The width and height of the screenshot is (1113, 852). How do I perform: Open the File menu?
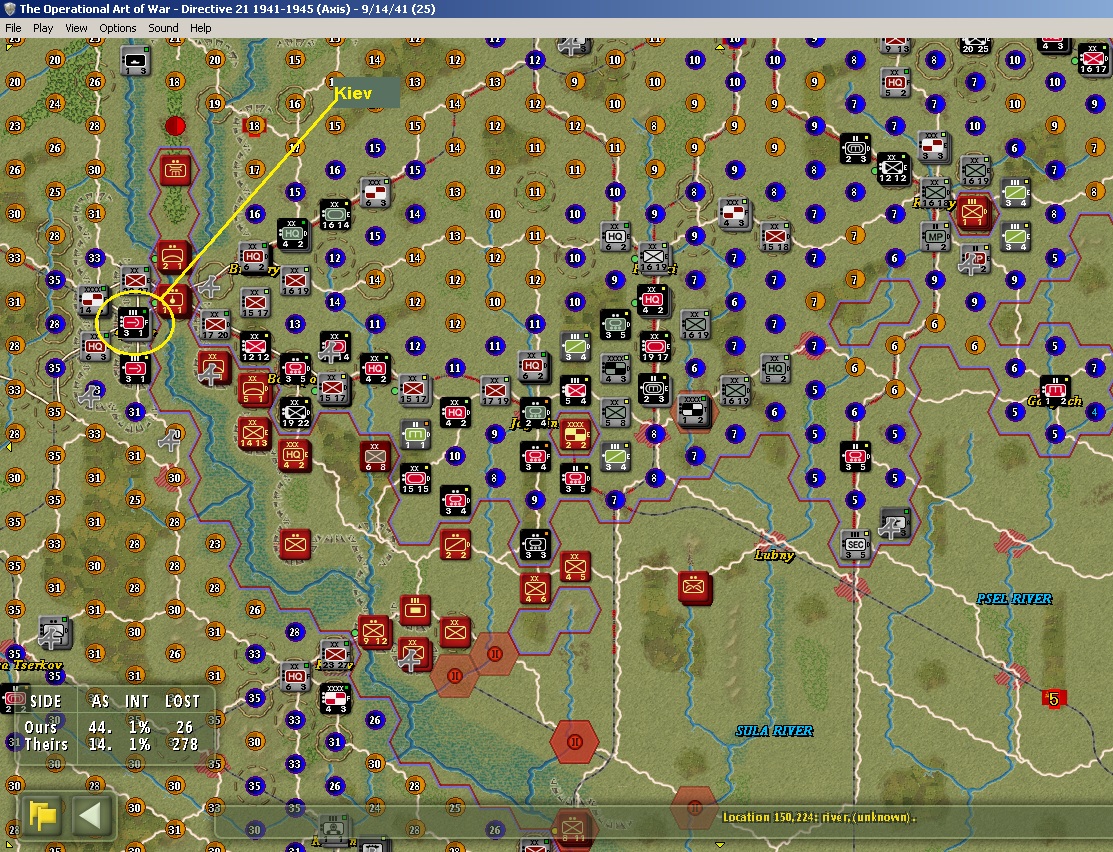(13, 28)
